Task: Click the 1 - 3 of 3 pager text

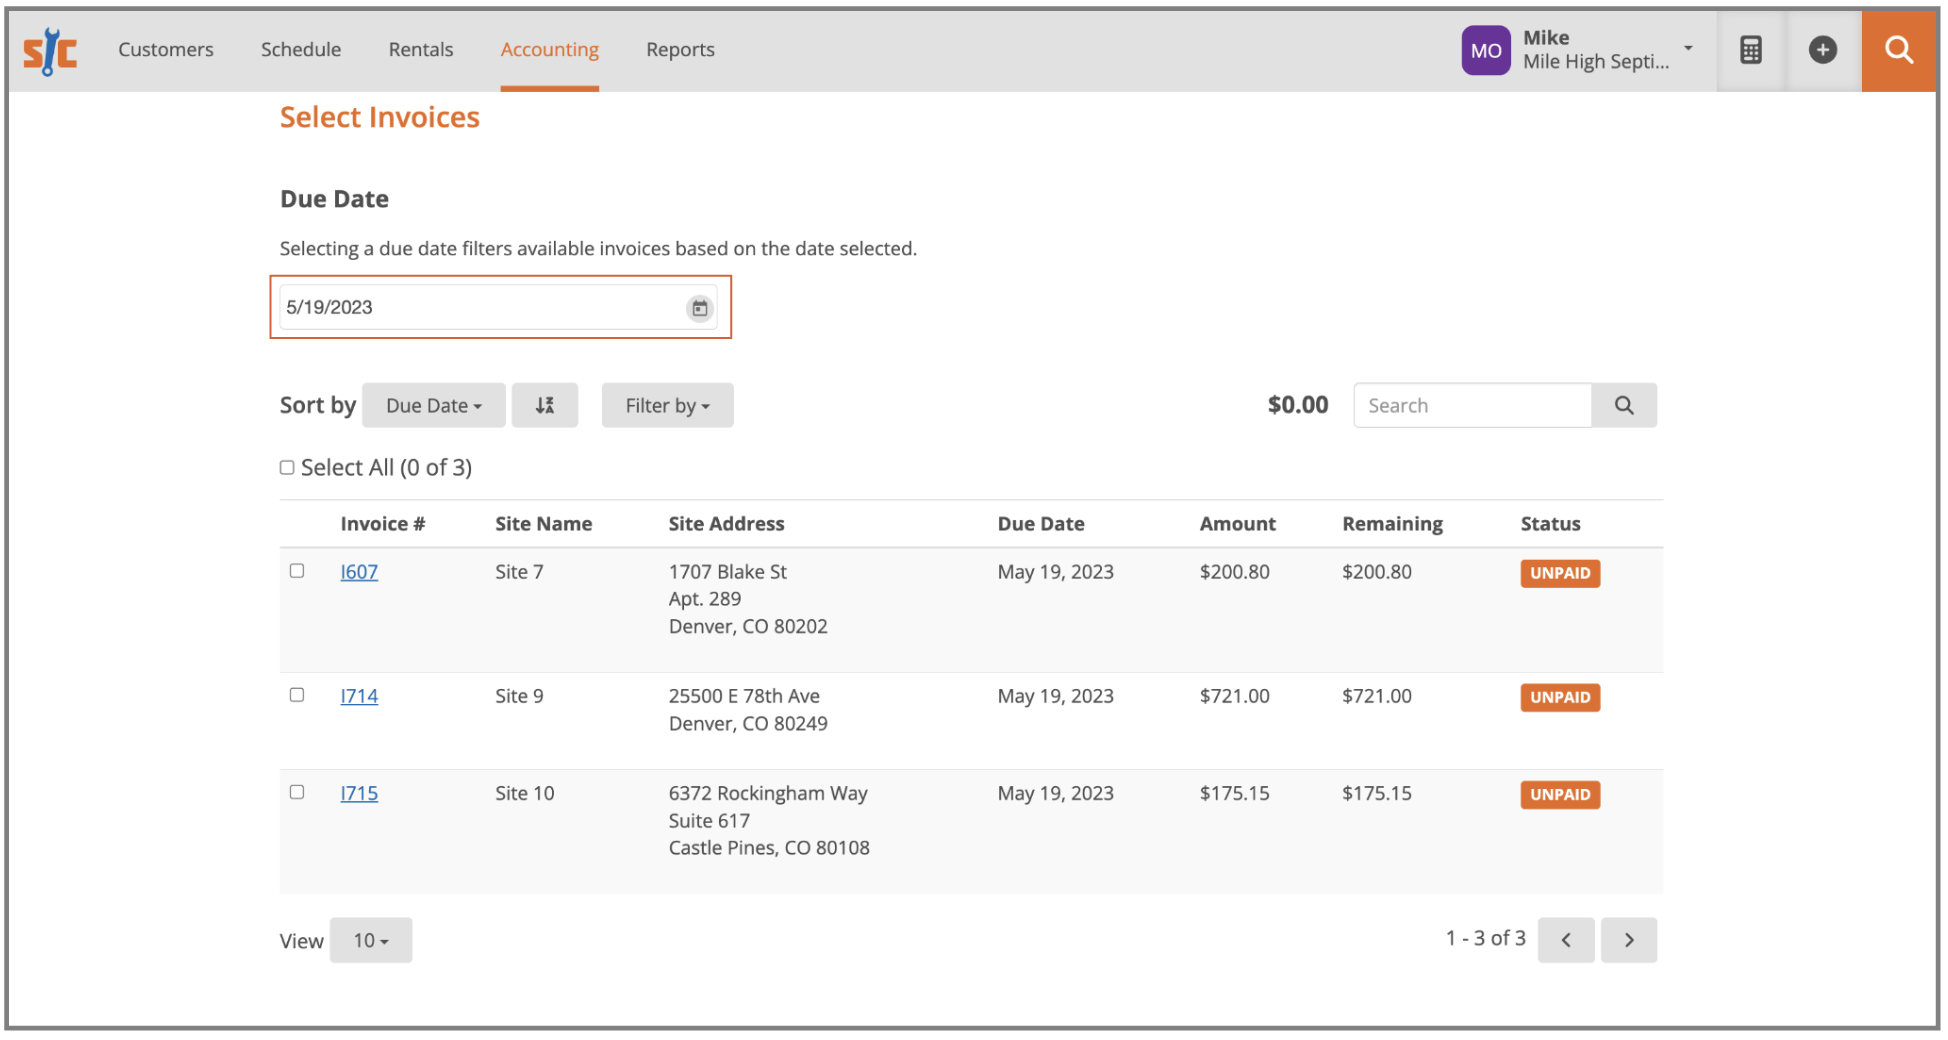Action: [1485, 938]
